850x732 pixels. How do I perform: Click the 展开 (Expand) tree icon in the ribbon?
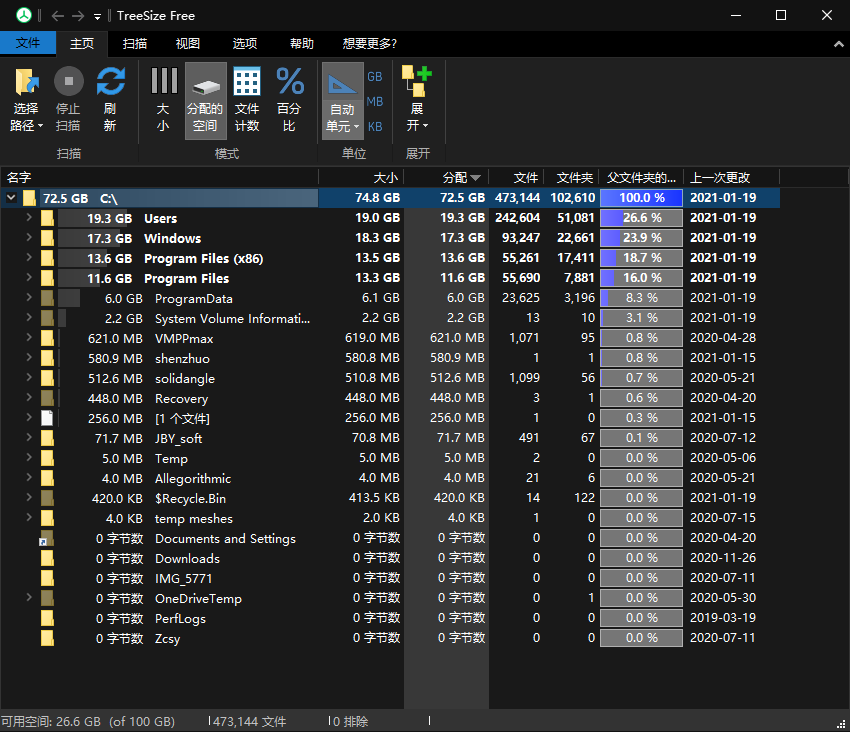pos(416,82)
